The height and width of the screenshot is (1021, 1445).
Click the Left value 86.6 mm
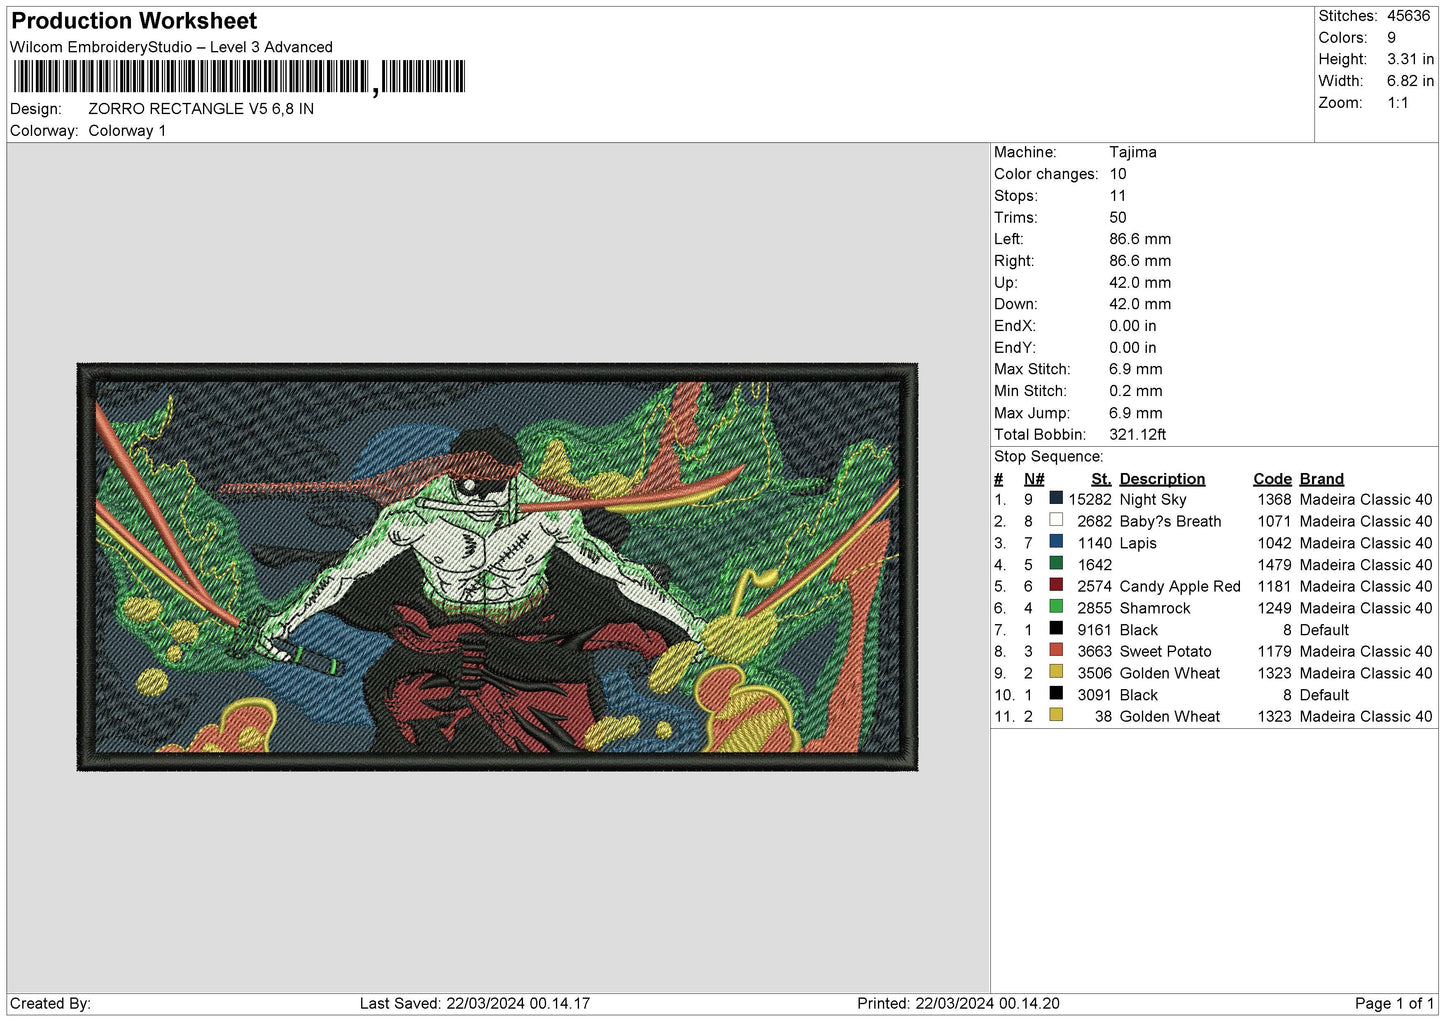[1140, 239]
